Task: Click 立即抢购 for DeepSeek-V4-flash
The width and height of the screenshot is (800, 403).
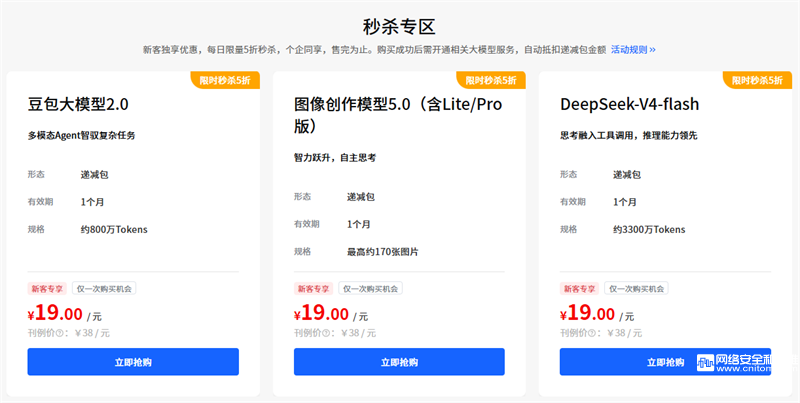Action: coord(665,362)
